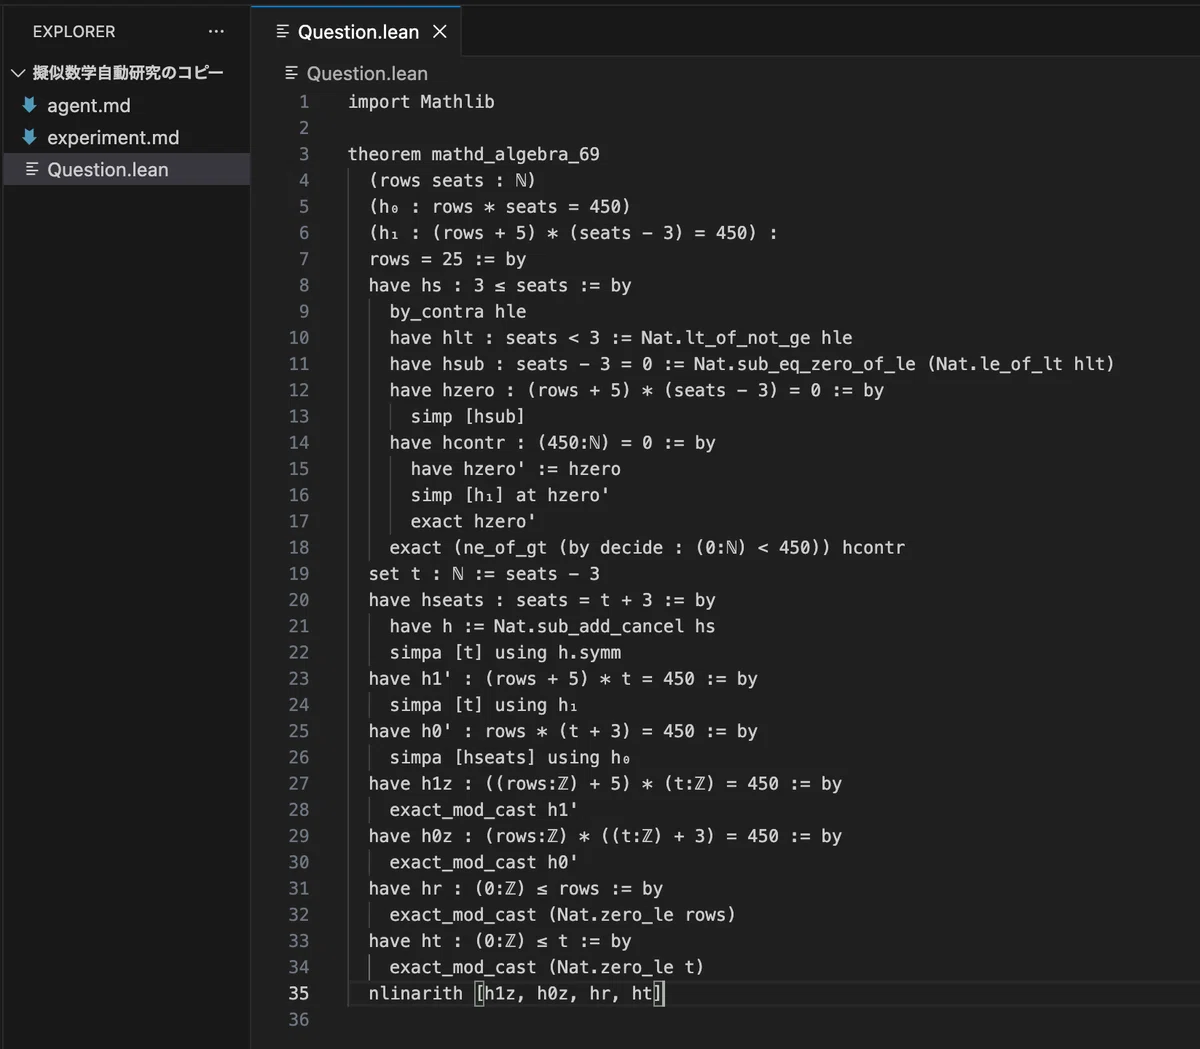
Task: Click file icon on the Question.lean tab
Action: 283,32
